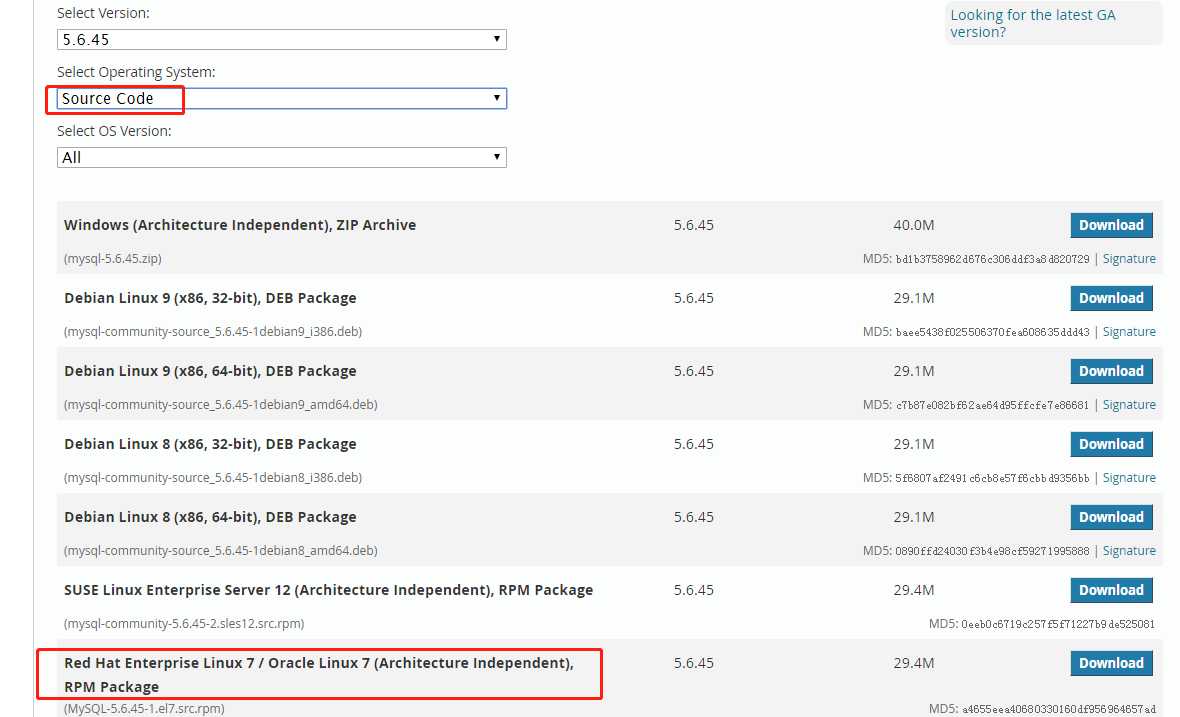
Task: Click 'SUSE Linux Enterprise Server 12' package title
Action: (328, 590)
